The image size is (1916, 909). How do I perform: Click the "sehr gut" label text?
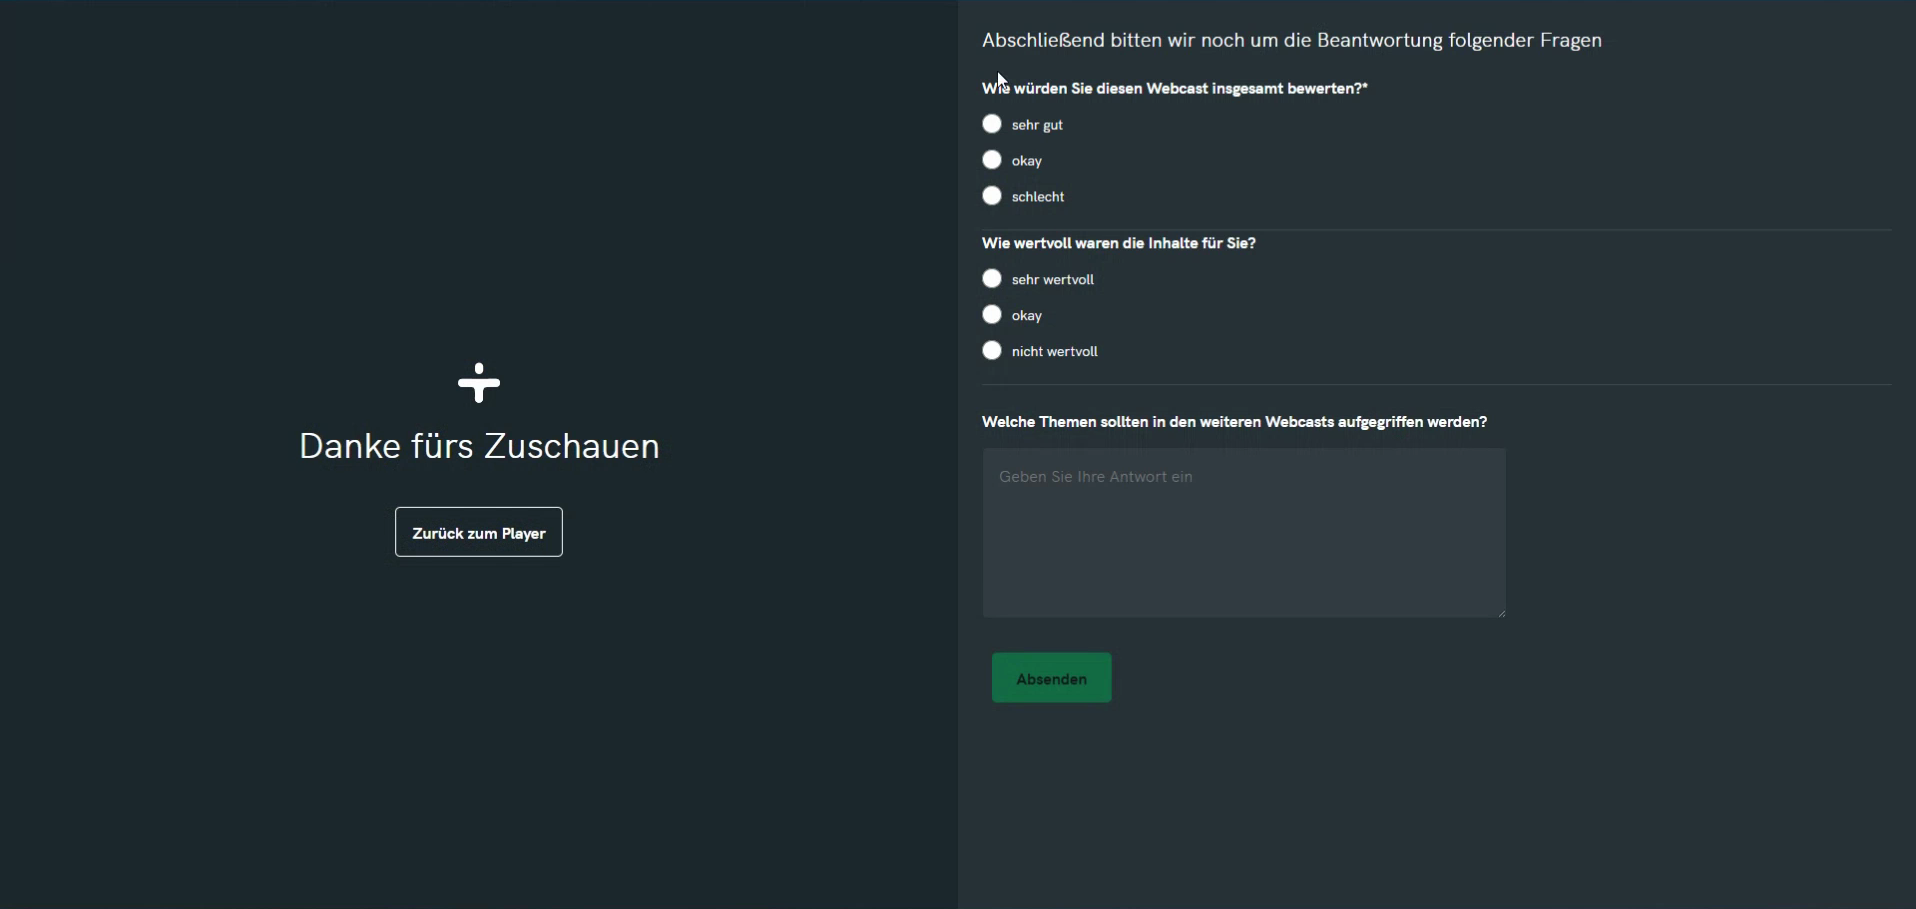(1035, 124)
